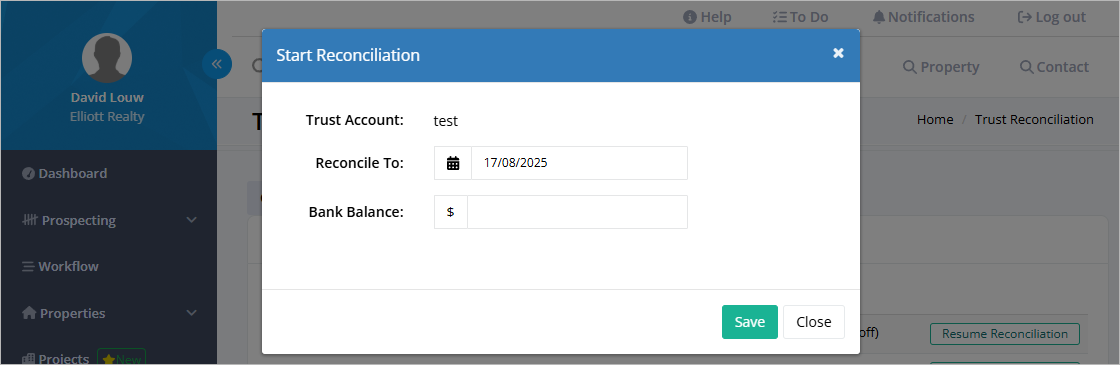Viewport: 1120px width, 365px height.
Task: Open the To Do list
Action: (x=801, y=17)
